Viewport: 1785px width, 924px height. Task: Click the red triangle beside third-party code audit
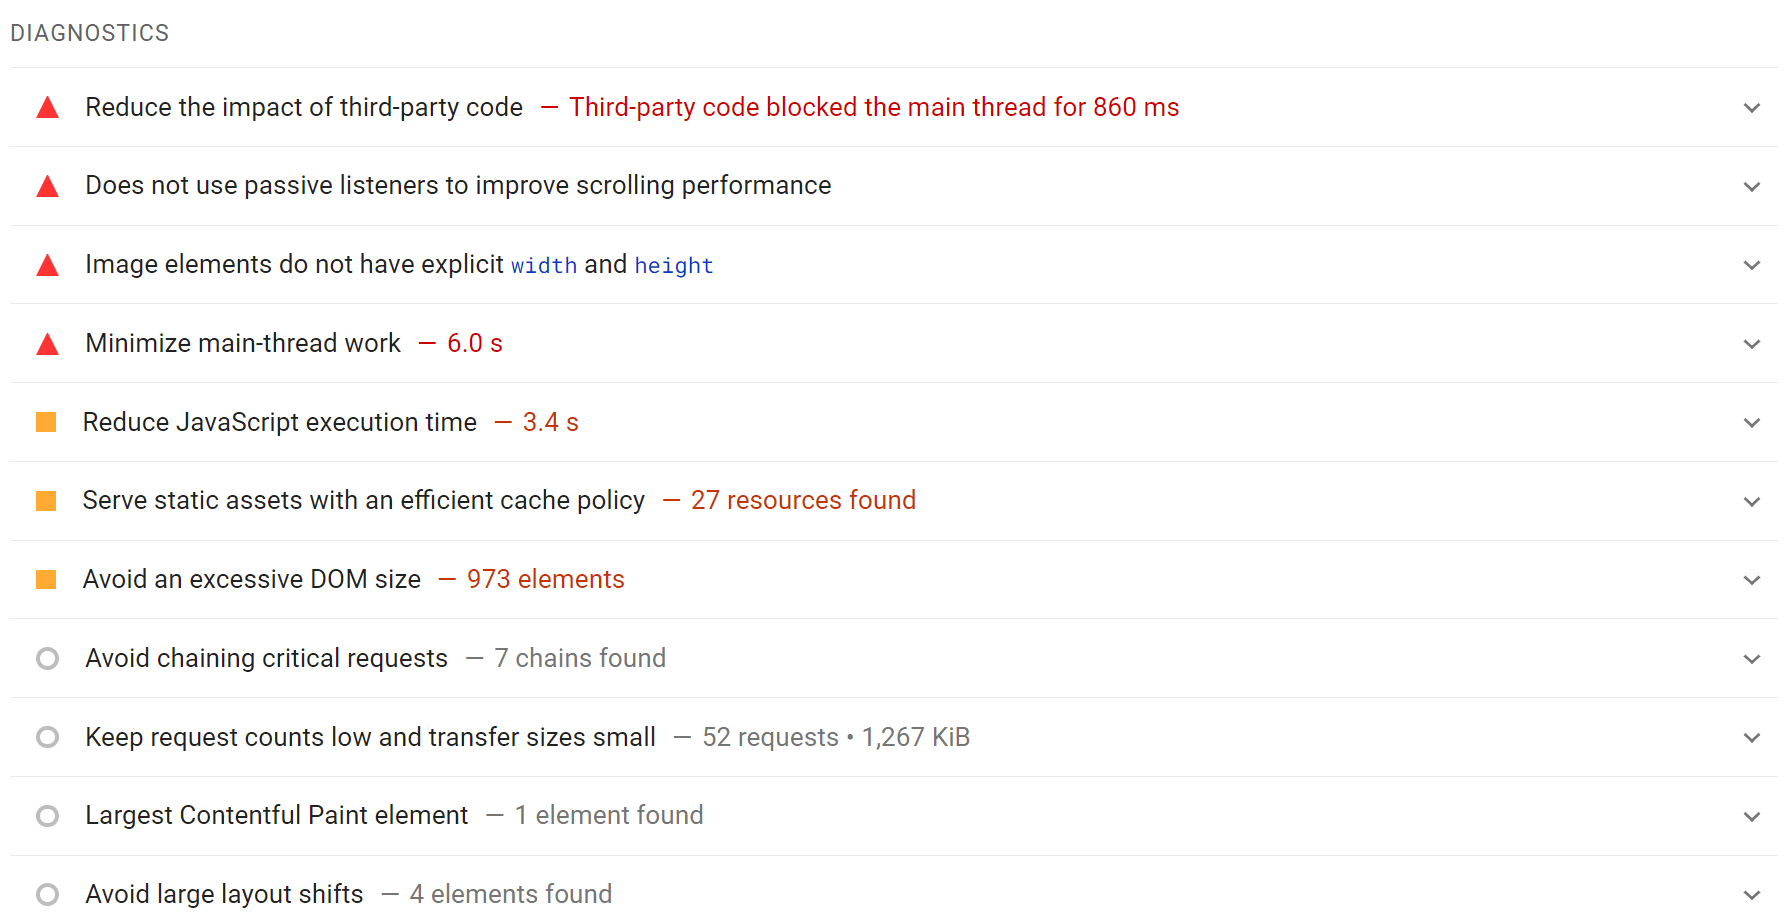tap(47, 107)
